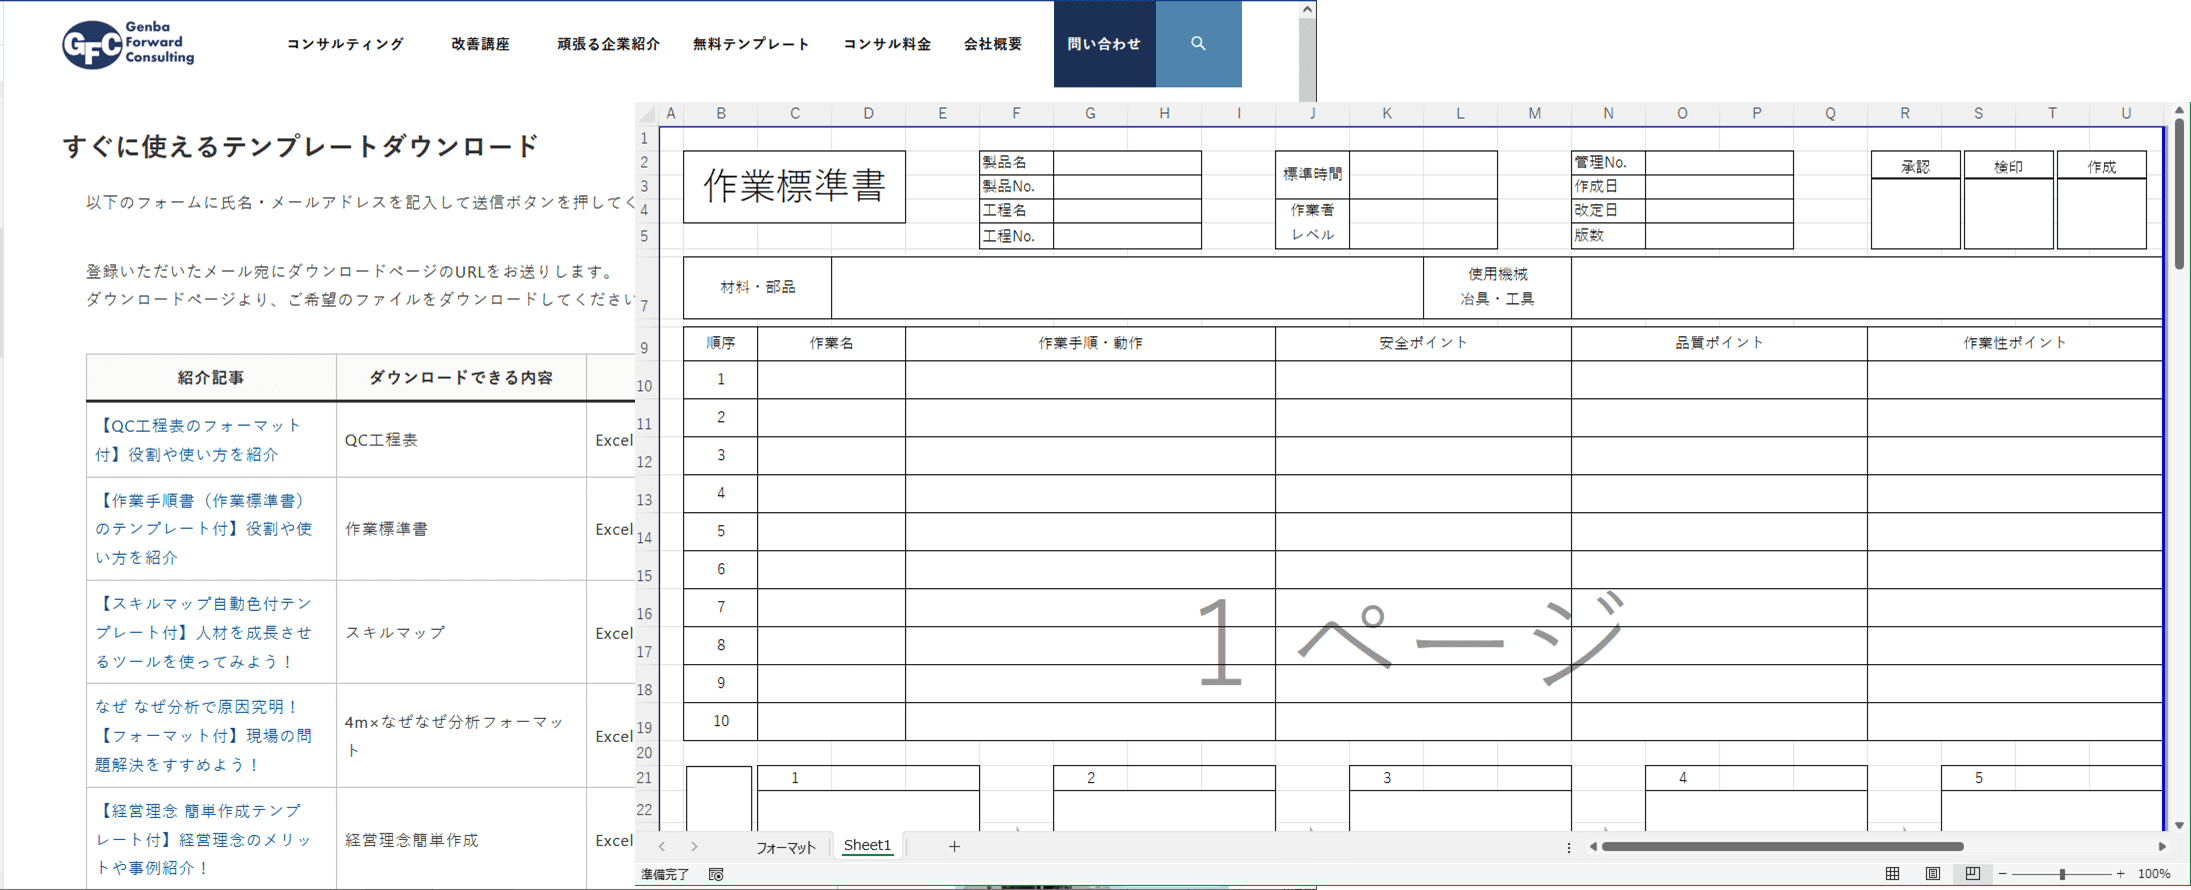The height and width of the screenshot is (890, 2191).
Task: Click the 問い合わせ button
Action: point(1104,43)
